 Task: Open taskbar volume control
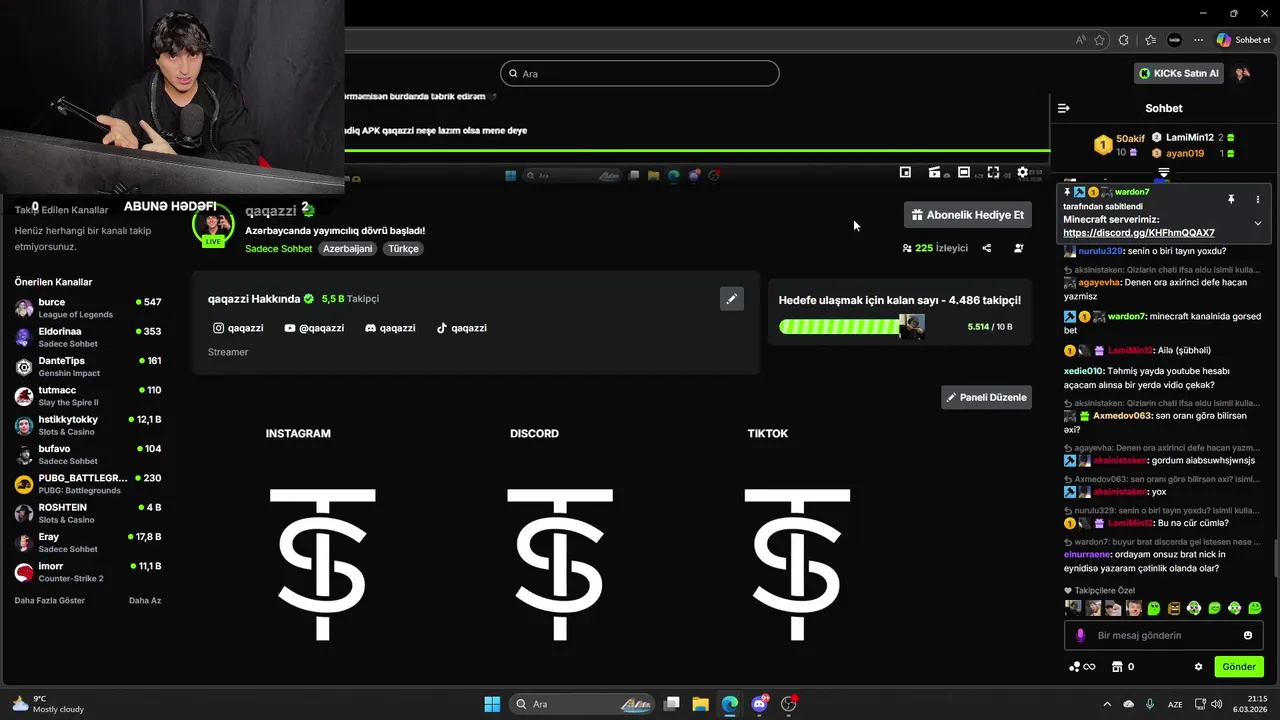[1216, 704]
